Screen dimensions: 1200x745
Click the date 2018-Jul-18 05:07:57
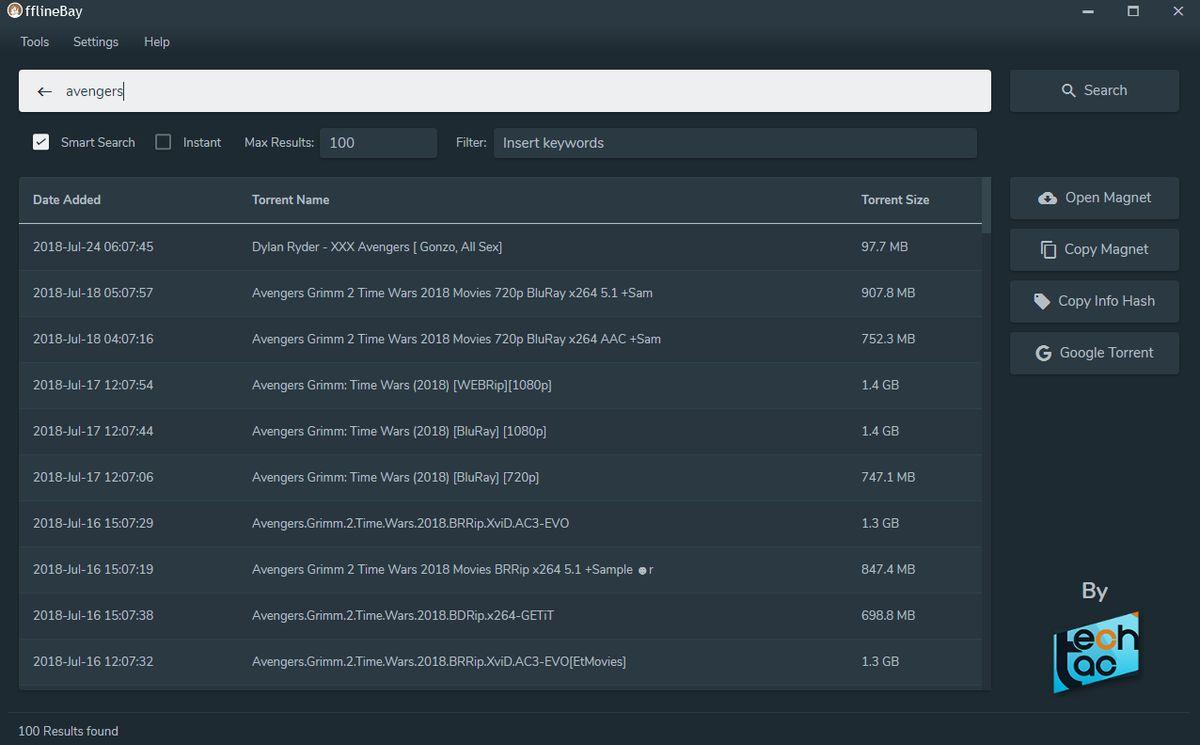click(93, 293)
